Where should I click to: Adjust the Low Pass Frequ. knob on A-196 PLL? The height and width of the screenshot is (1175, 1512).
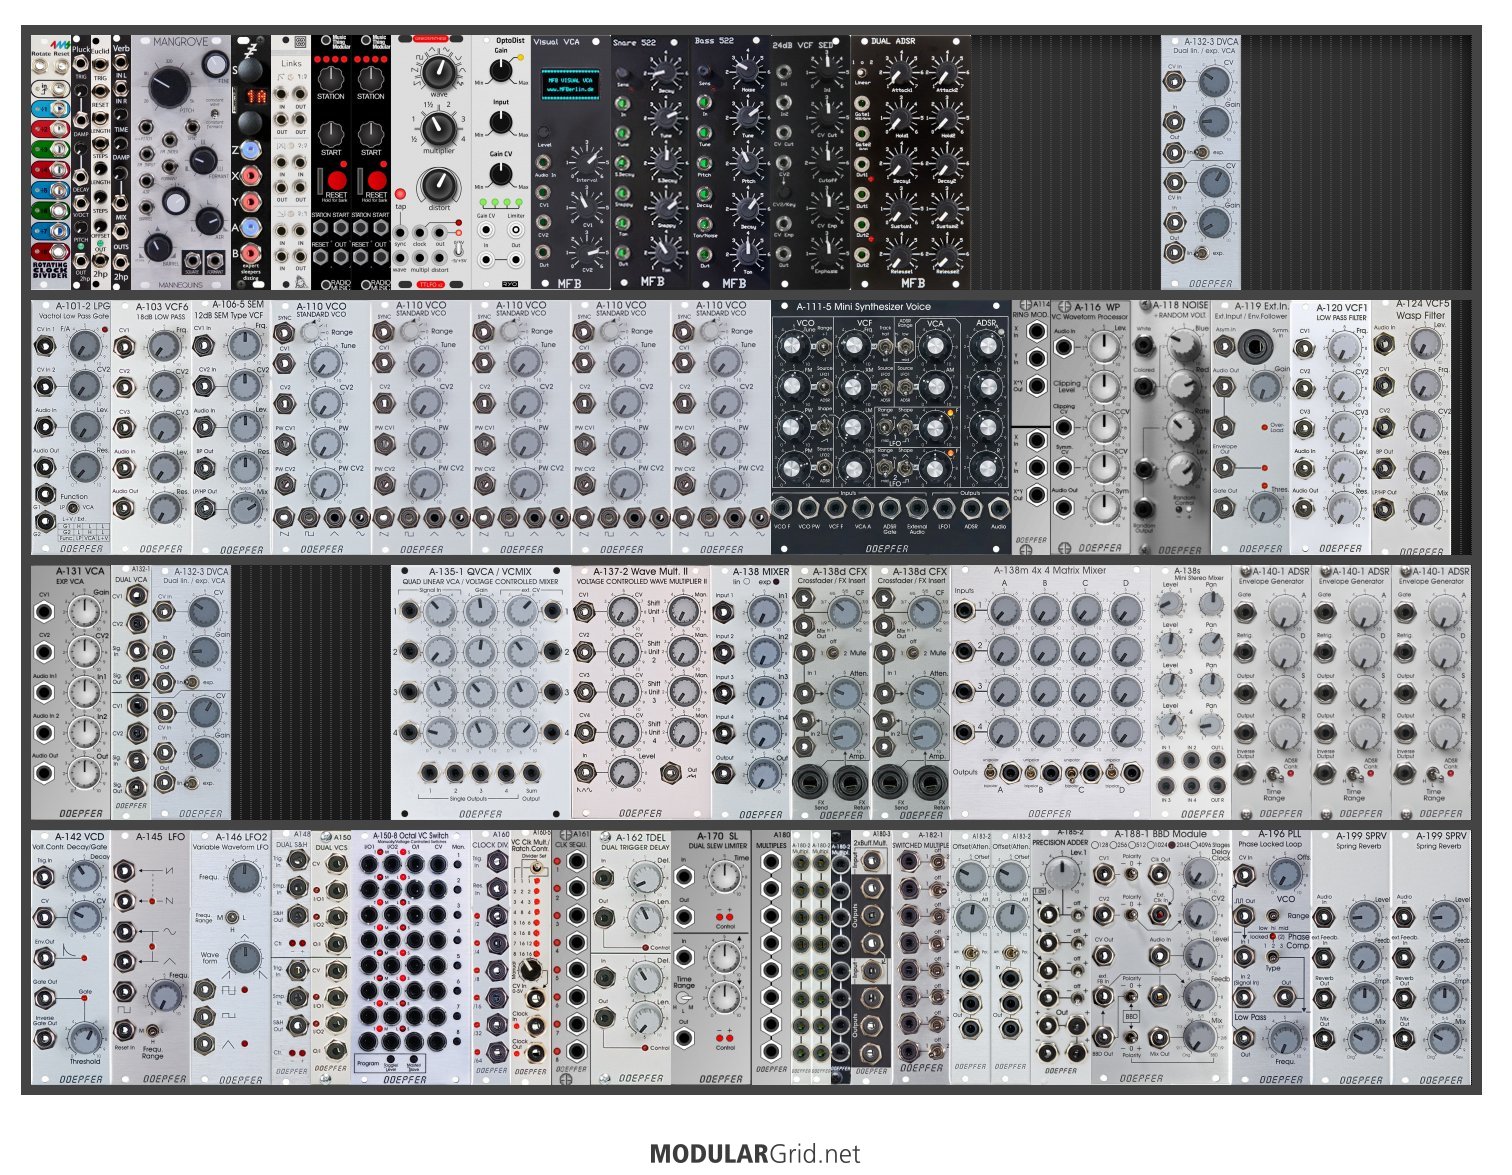(x=1284, y=1039)
